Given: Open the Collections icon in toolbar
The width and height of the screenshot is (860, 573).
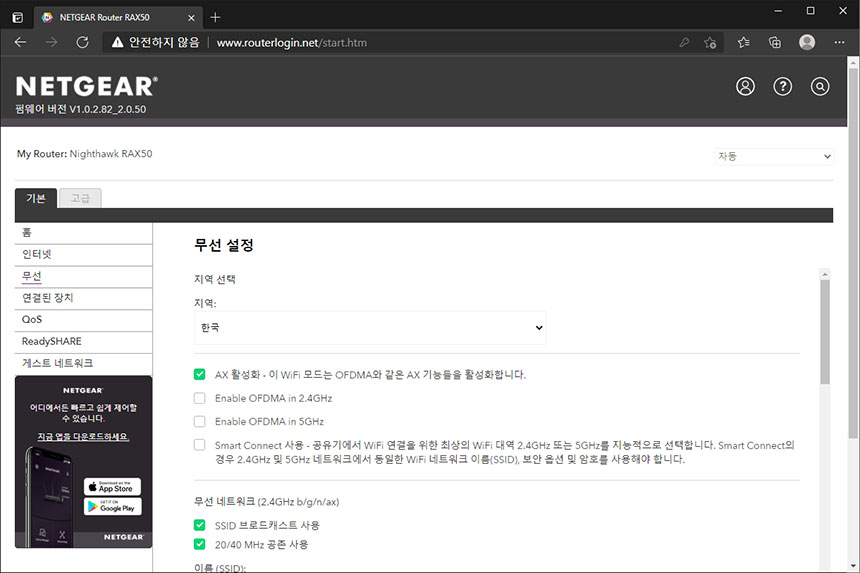Looking at the screenshot, I should click(x=775, y=42).
